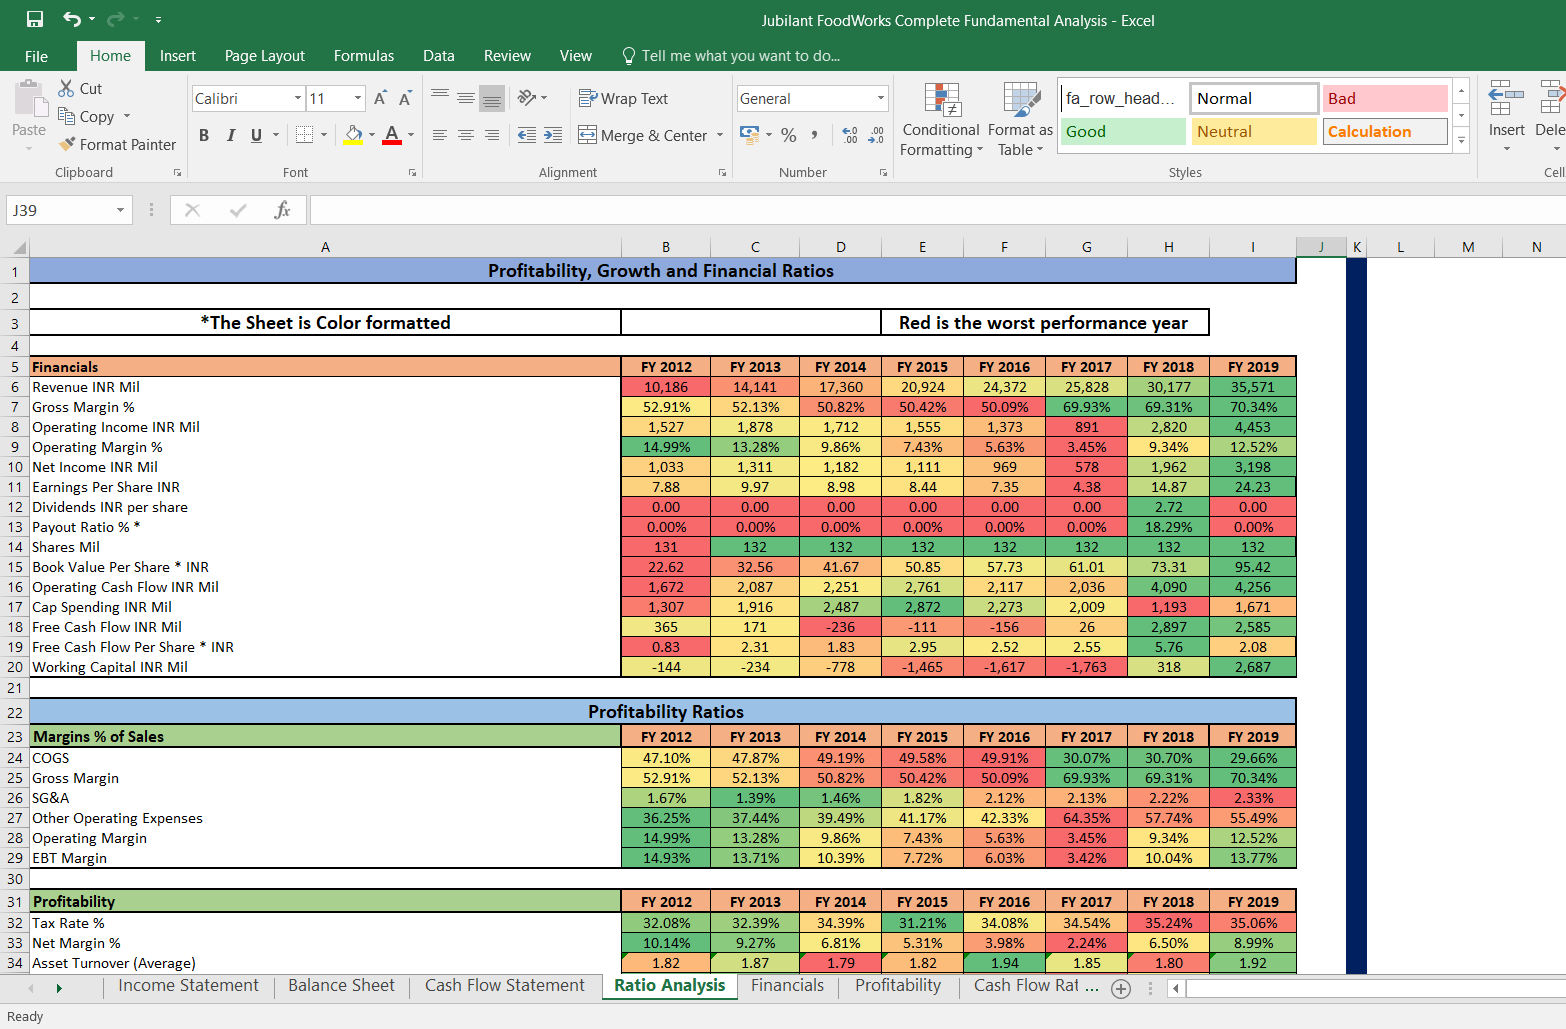
Task: Apply the Fill Color bucket icon
Action: [353, 135]
